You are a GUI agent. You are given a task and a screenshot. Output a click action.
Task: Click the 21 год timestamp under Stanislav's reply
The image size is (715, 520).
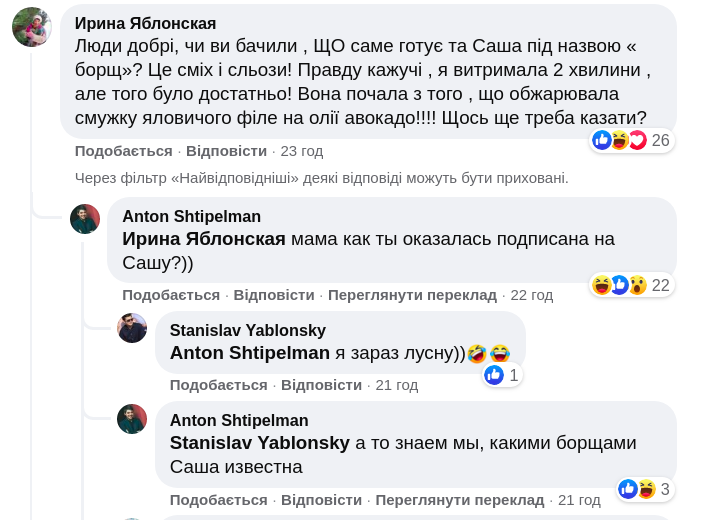tap(397, 385)
